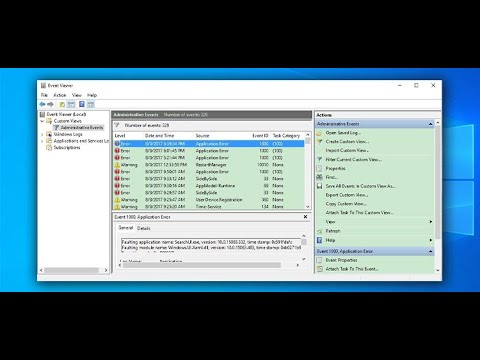Click the Up One Level folder toolbar icon
This screenshot has height=360, width=480.
62,104
